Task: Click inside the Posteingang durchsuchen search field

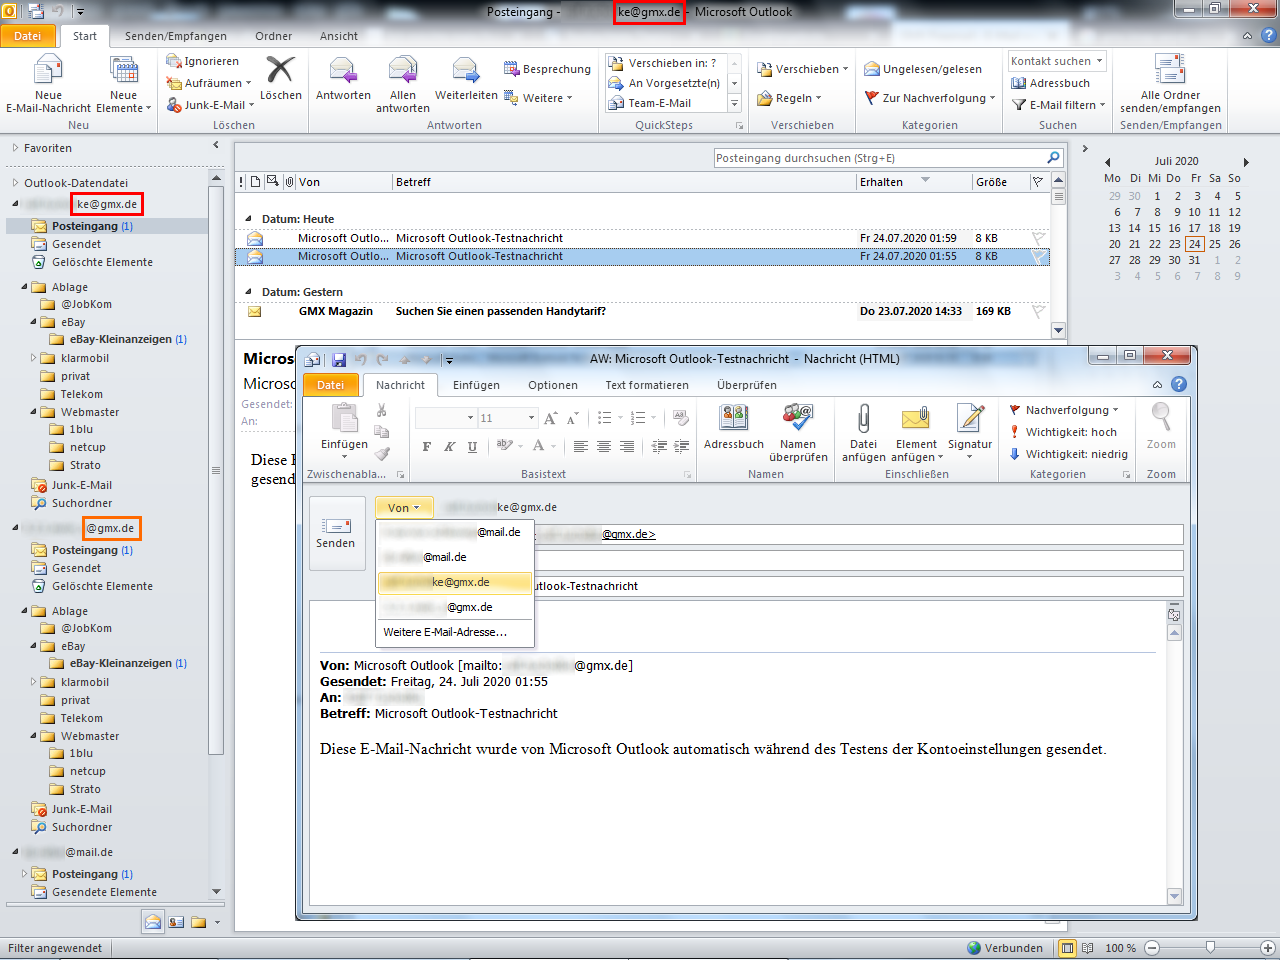Action: click(x=880, y=157)
